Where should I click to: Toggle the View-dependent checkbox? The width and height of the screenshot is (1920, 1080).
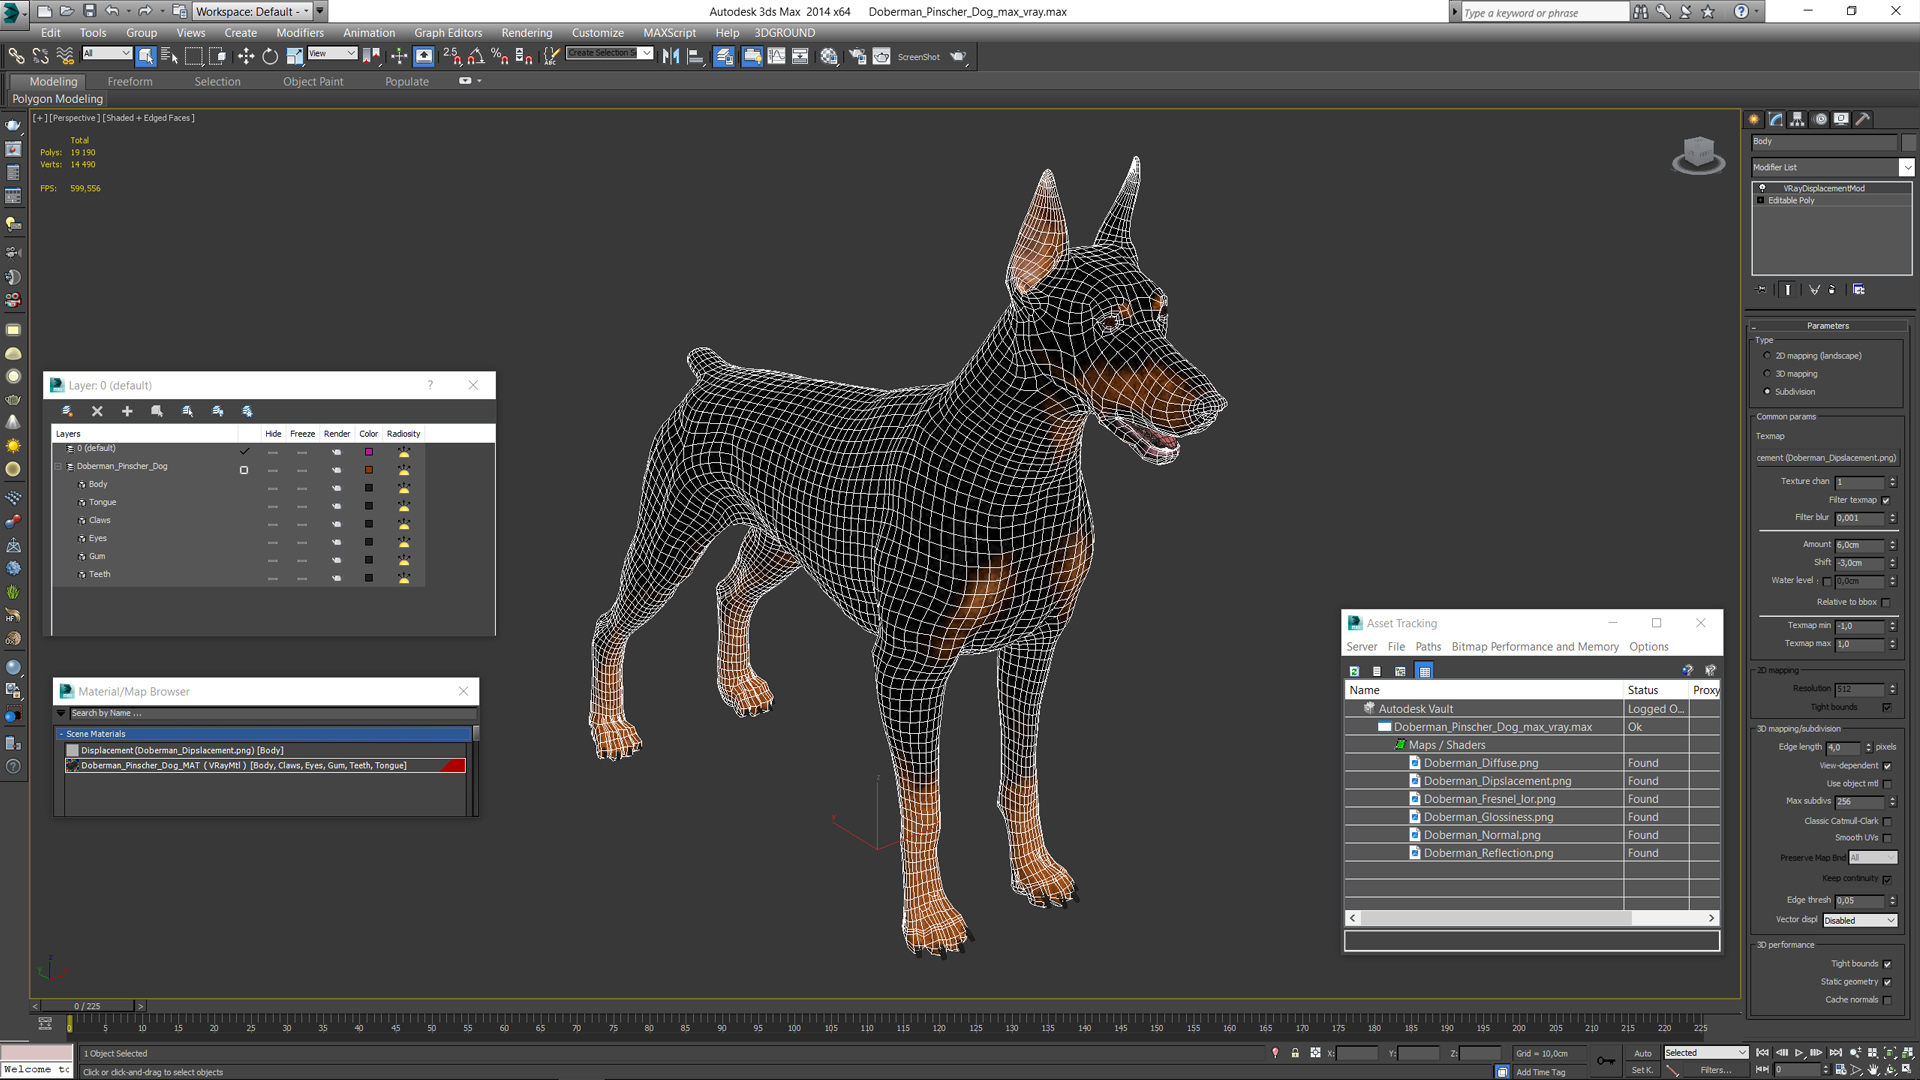coord(1887,766)
